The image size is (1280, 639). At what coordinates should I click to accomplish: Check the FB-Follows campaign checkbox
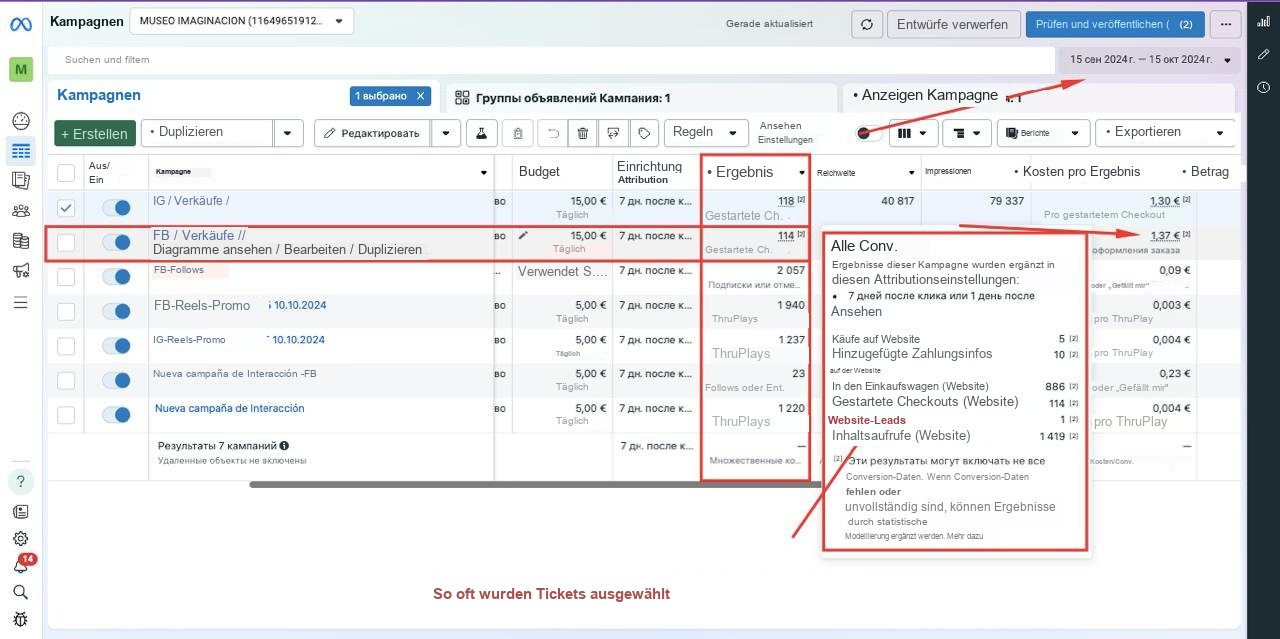(66, 277)
